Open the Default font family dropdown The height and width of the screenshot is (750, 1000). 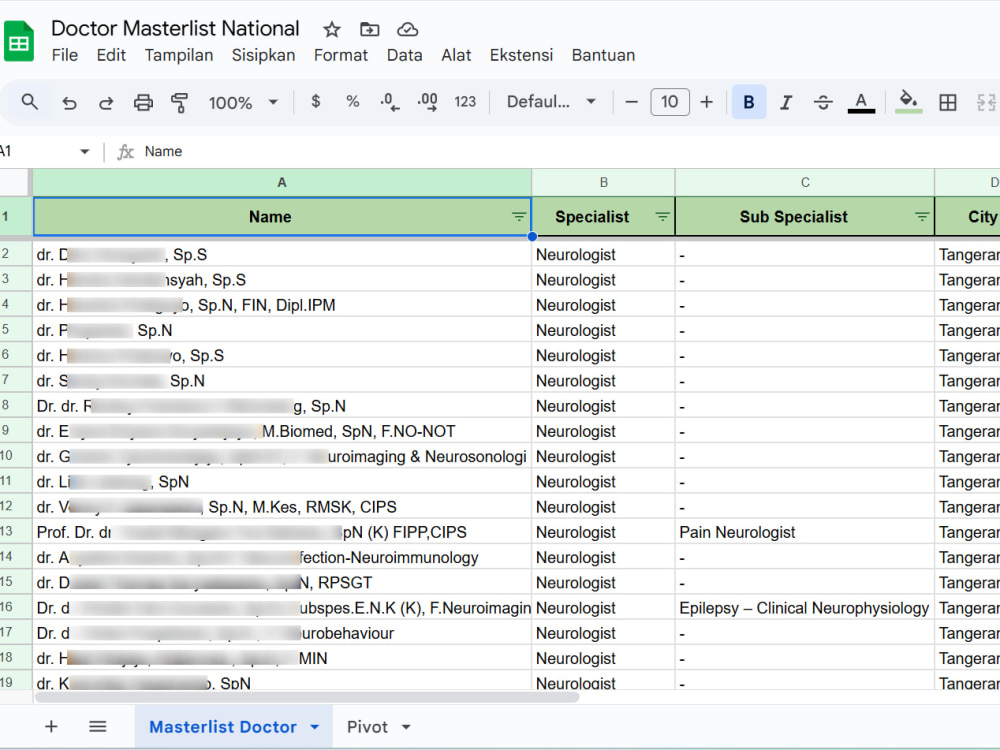(551, 102)
